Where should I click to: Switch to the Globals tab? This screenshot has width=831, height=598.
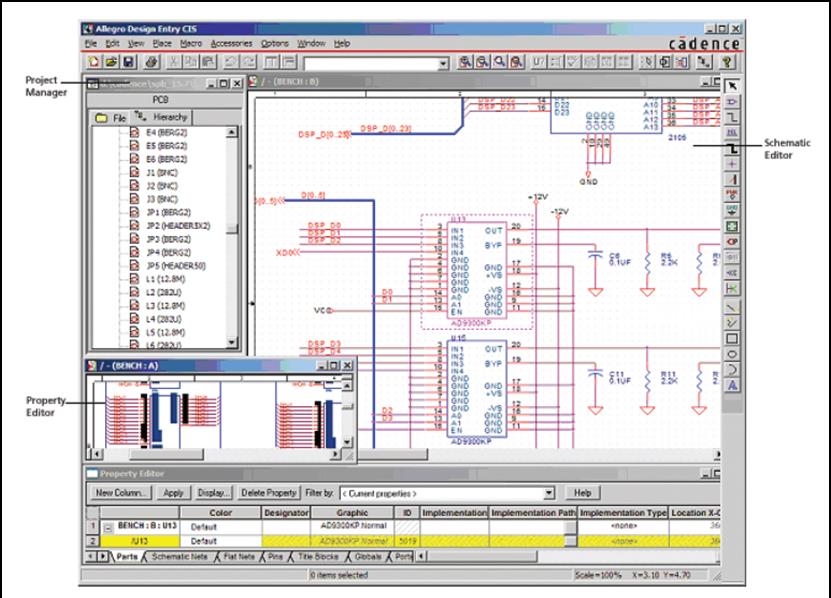368,557
